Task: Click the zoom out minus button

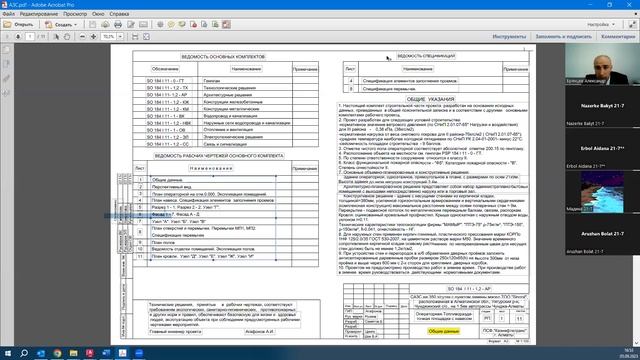Action: [x=82, y=37]
